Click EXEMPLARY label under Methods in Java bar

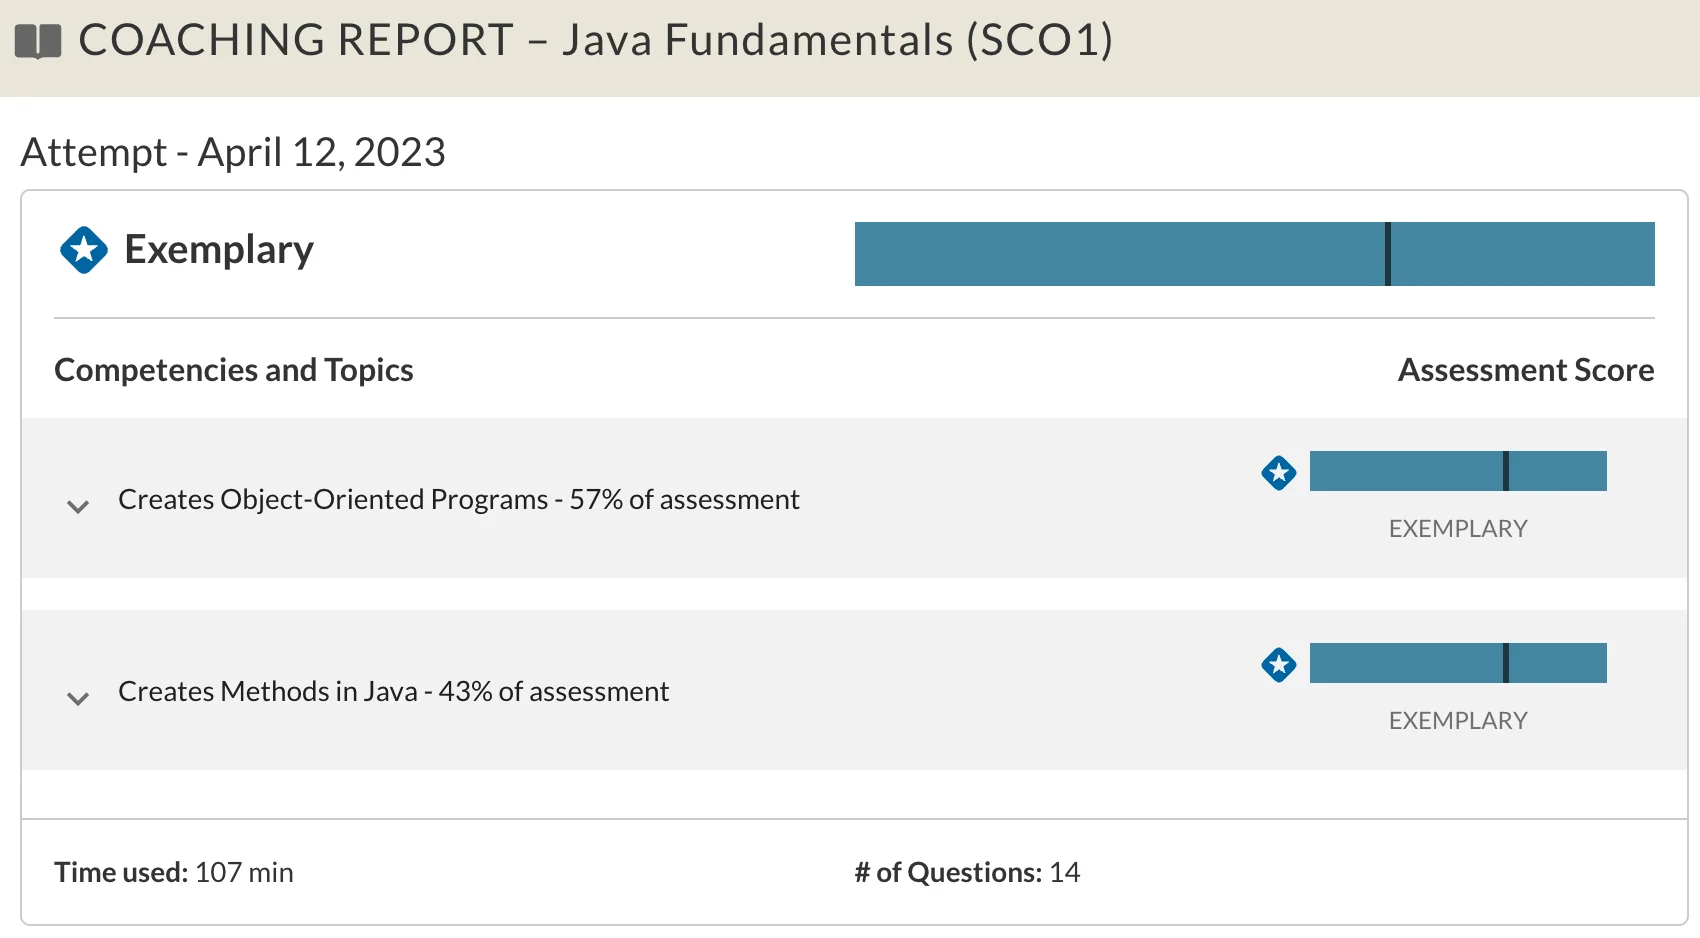point(1458,721)
